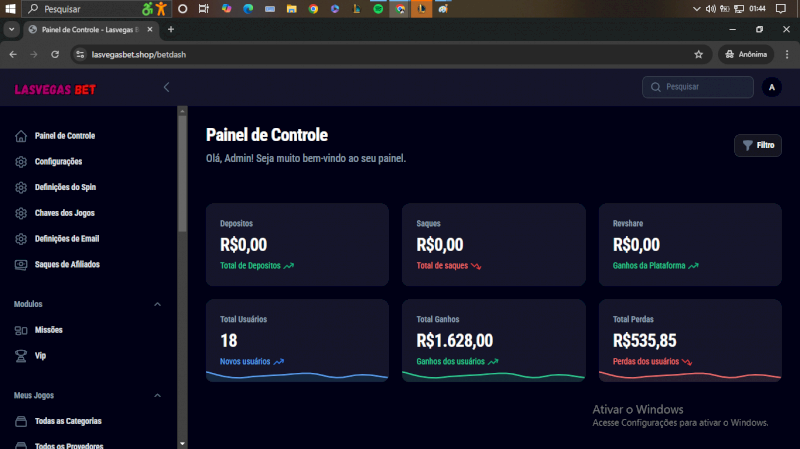This screenshot has width=800, height=449.
Task: Open Saques de Afiliados page
Action: [x=67, y=264]
